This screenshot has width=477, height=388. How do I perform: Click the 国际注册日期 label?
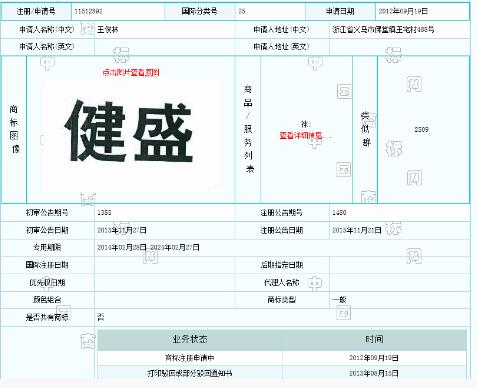(x=47, y=265)
